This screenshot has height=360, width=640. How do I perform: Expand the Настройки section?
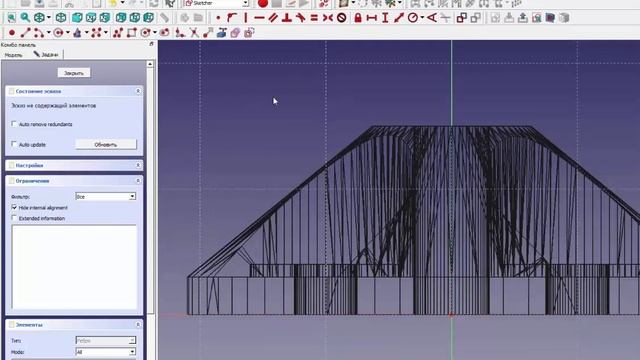(x=138, y=165)
